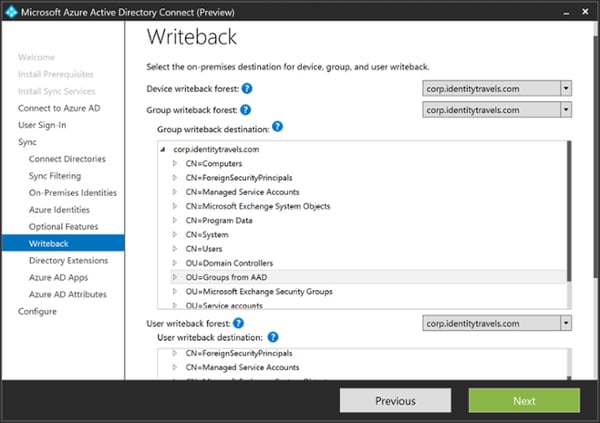The image size is (600, 423).
Task: Go to Azure AD Attributes step
Action: click(68, 294)
